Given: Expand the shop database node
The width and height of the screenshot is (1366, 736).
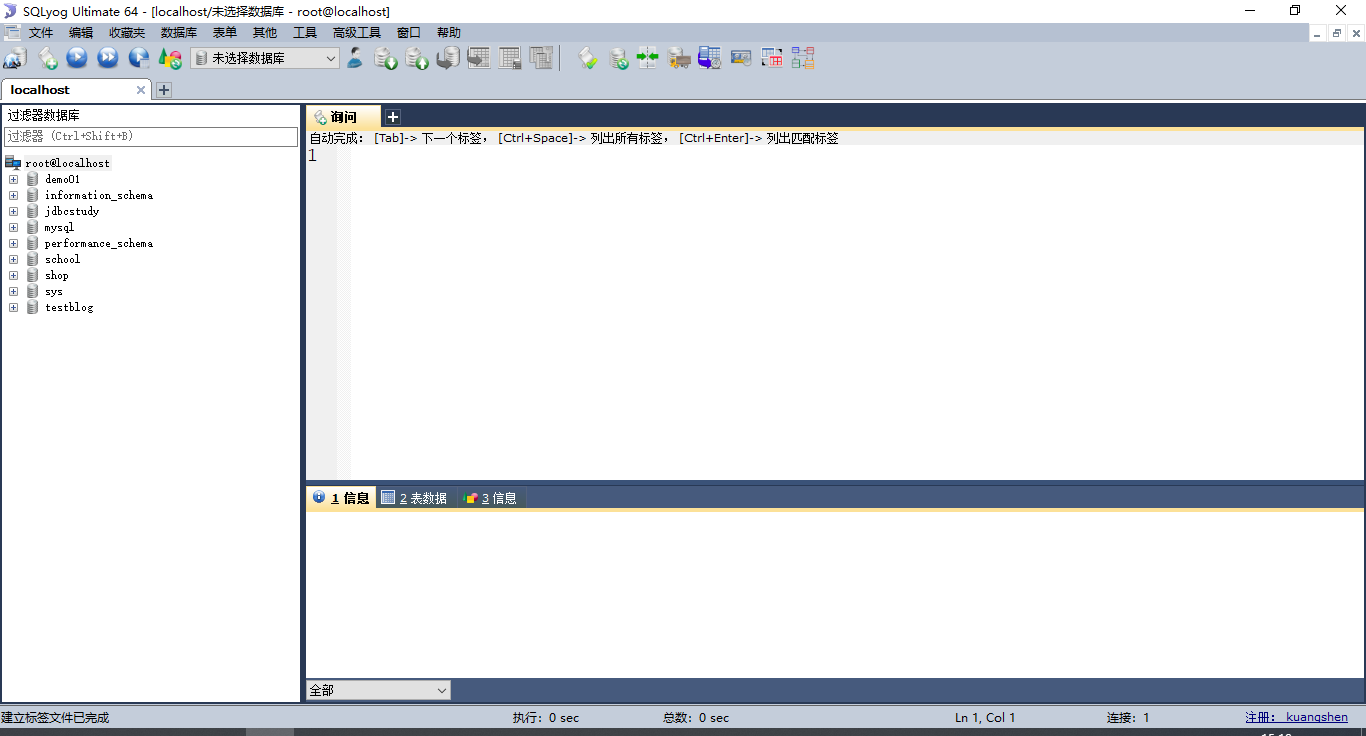Looking at the screenshot, I should (13, 275).
